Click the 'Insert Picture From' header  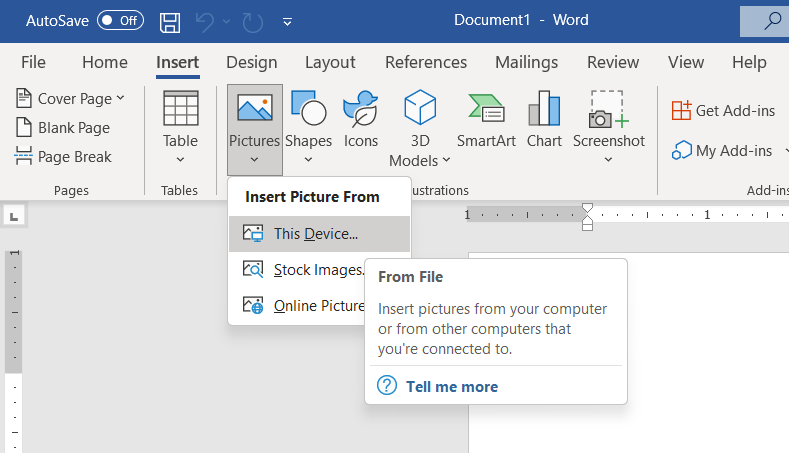coord(312,197)
